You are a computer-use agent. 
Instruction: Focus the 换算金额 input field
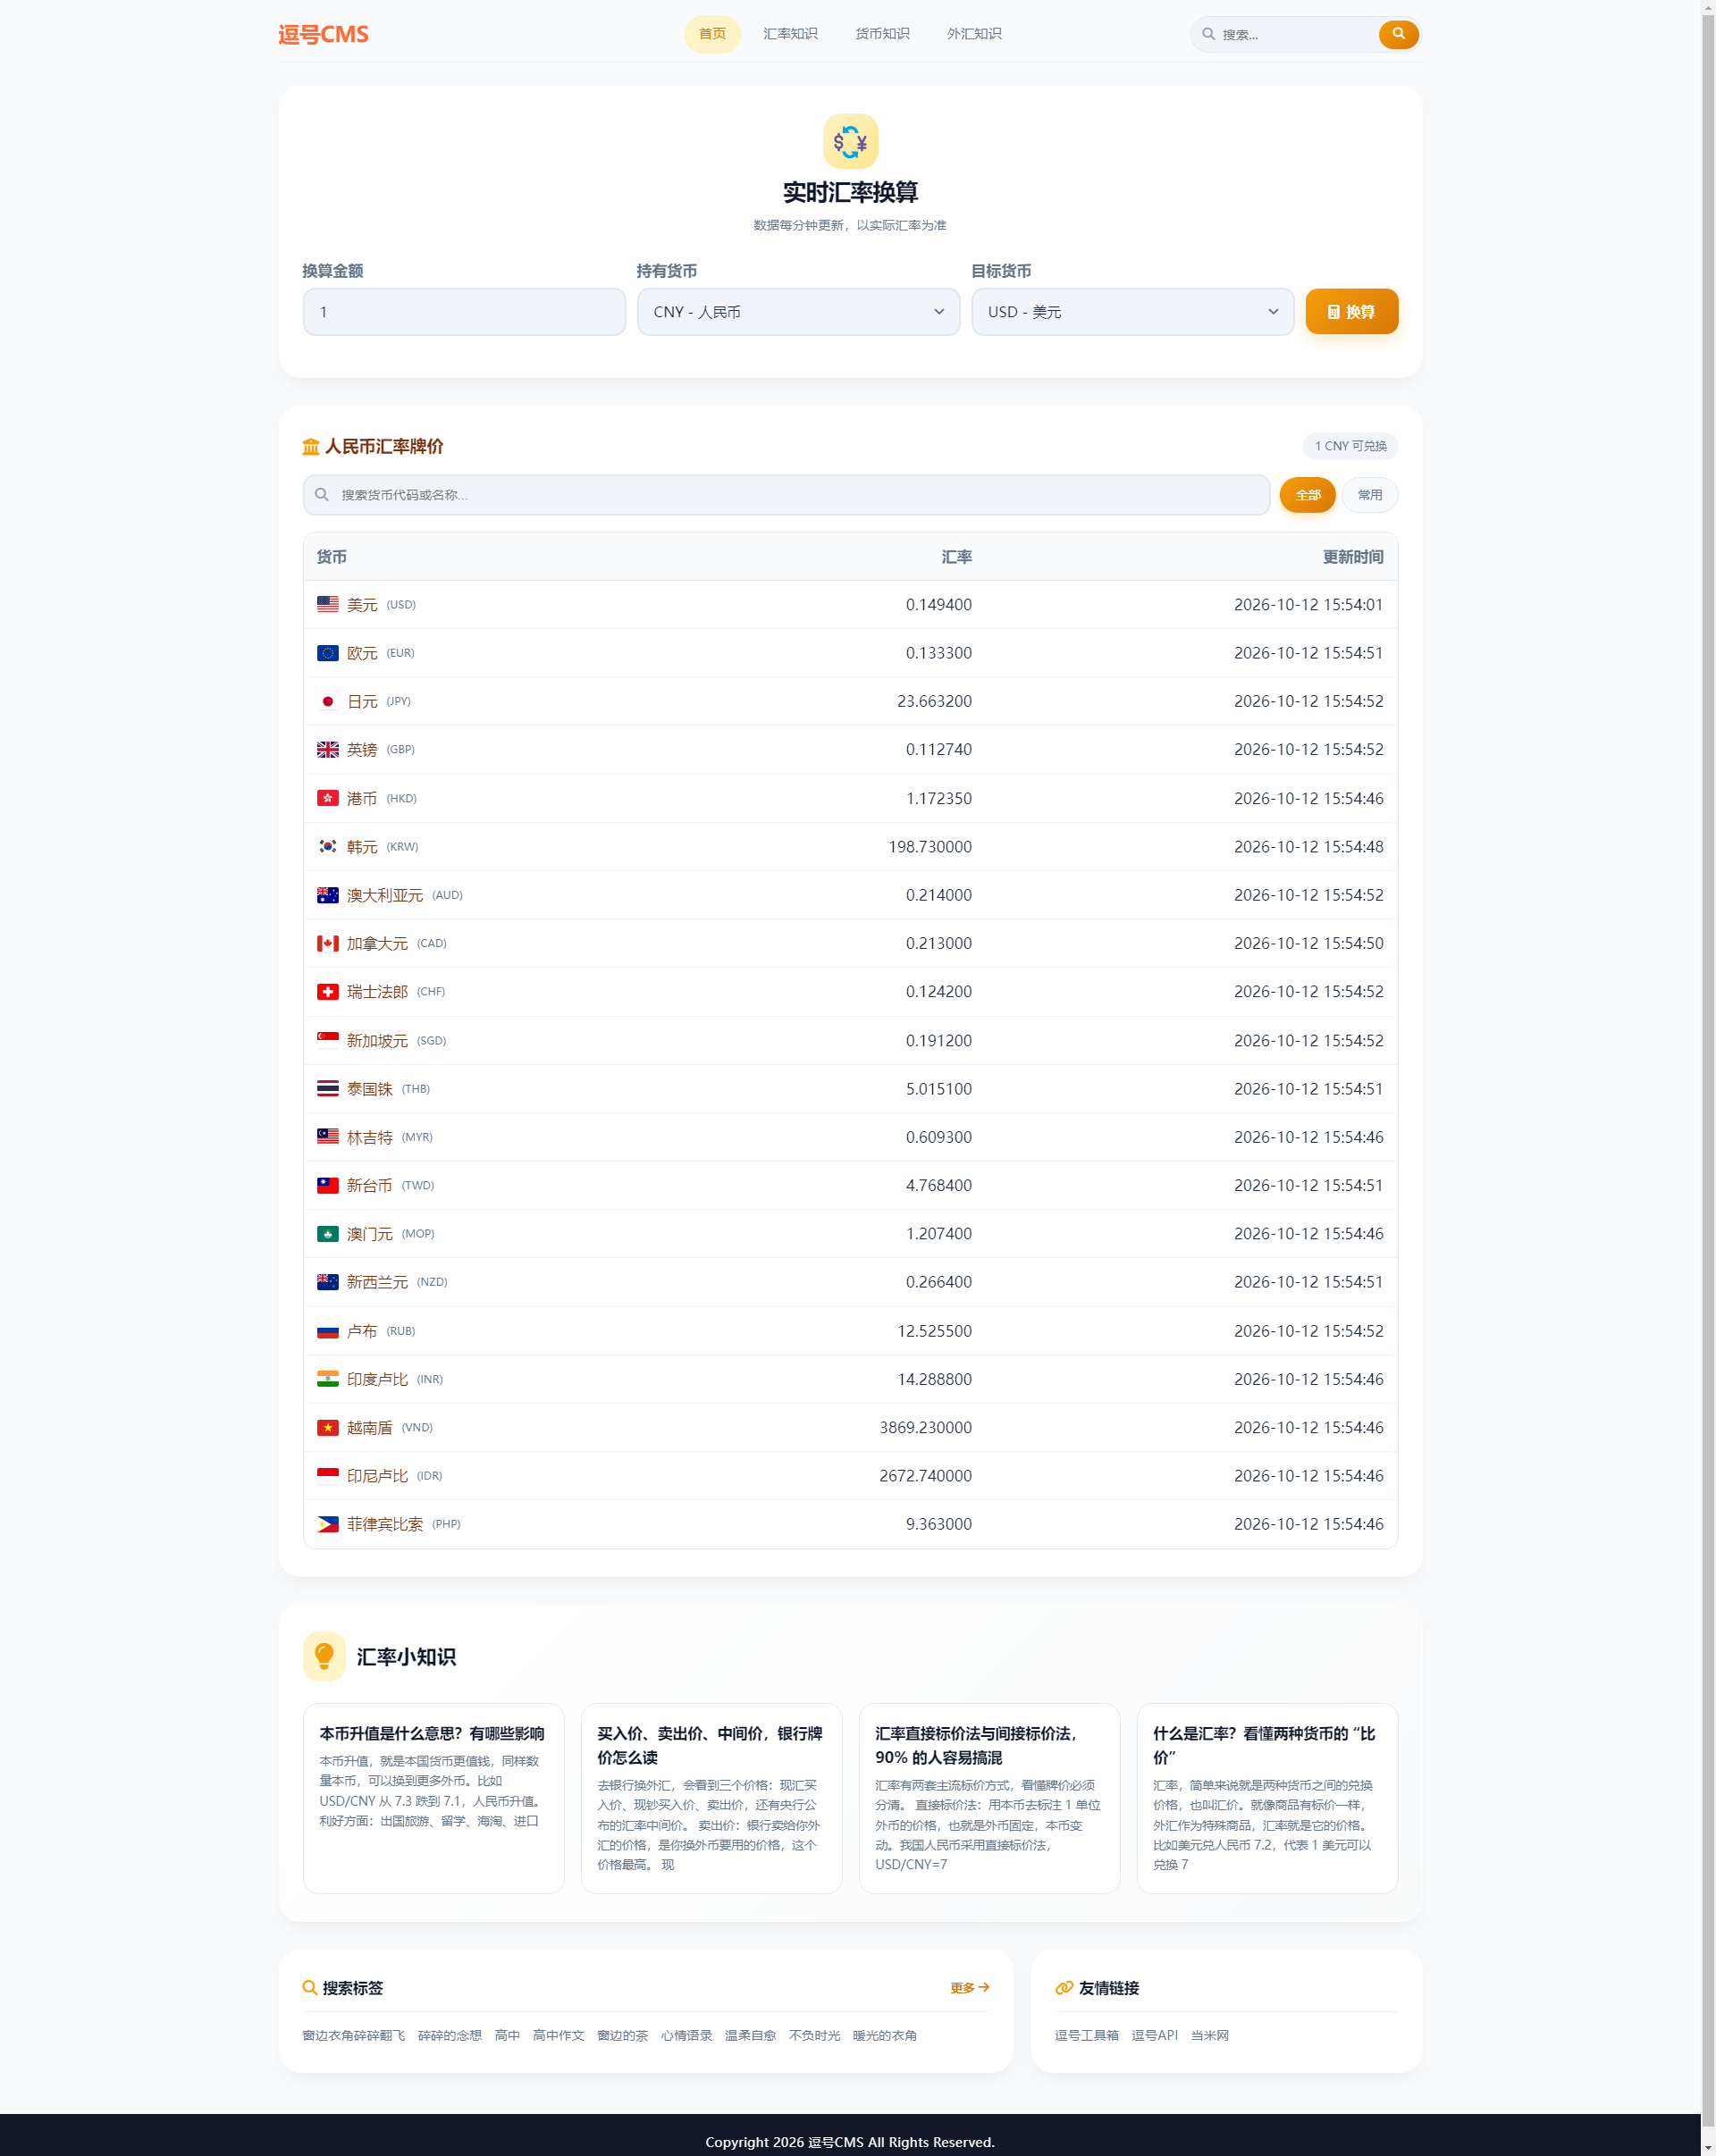click(x=464, y=312)
